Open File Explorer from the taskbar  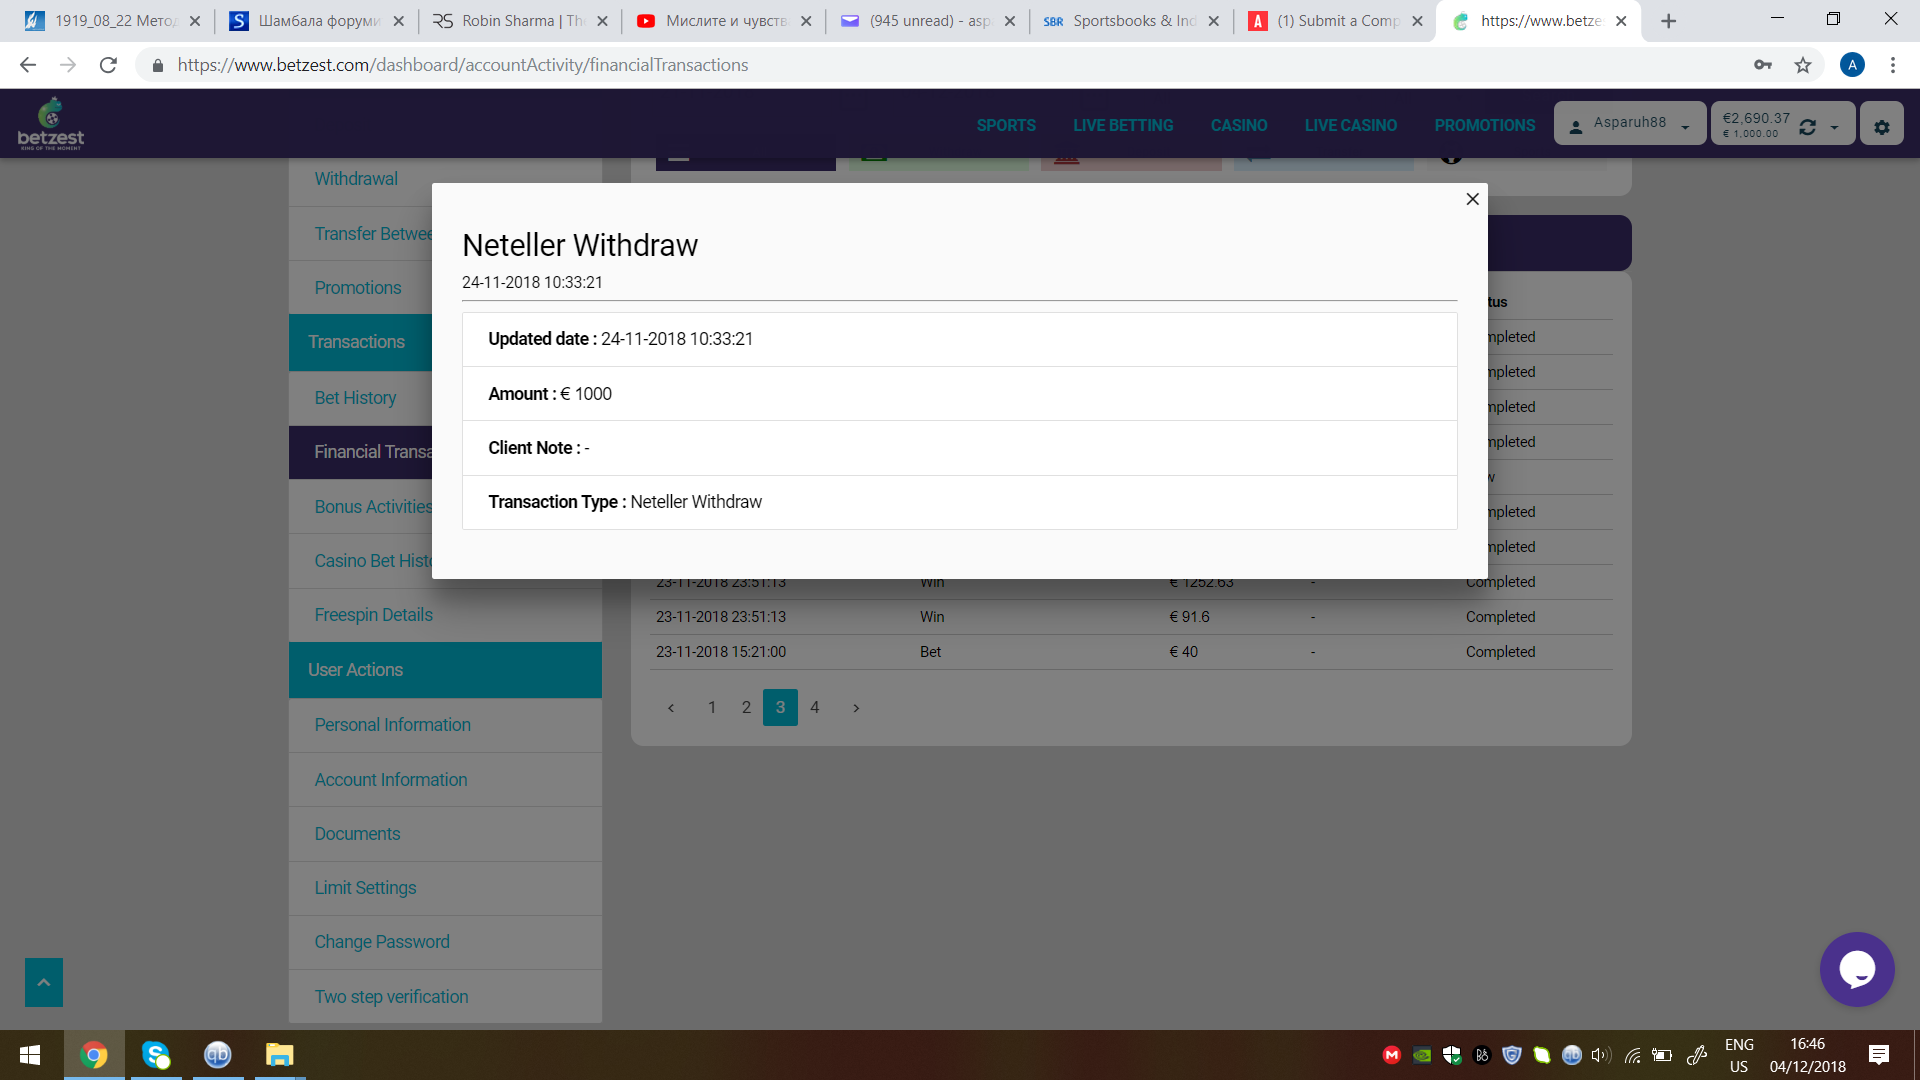279,1055
